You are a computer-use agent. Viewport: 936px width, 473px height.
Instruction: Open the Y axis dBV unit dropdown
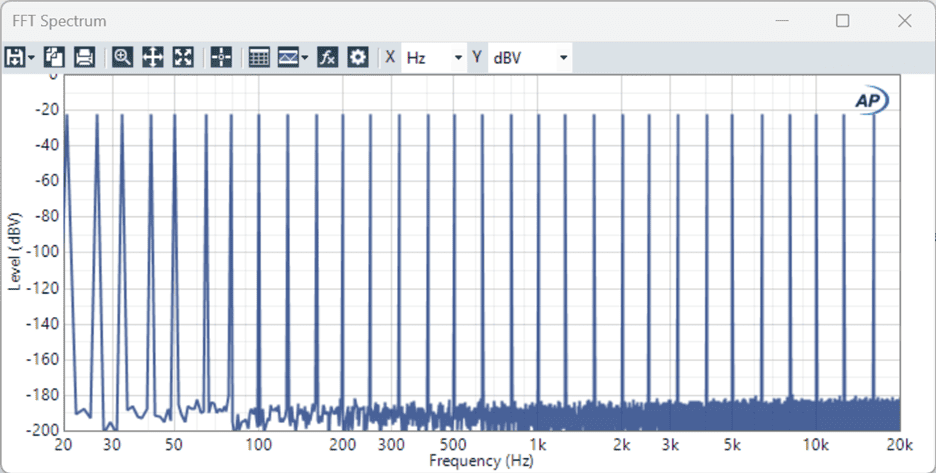pos(530,58)
